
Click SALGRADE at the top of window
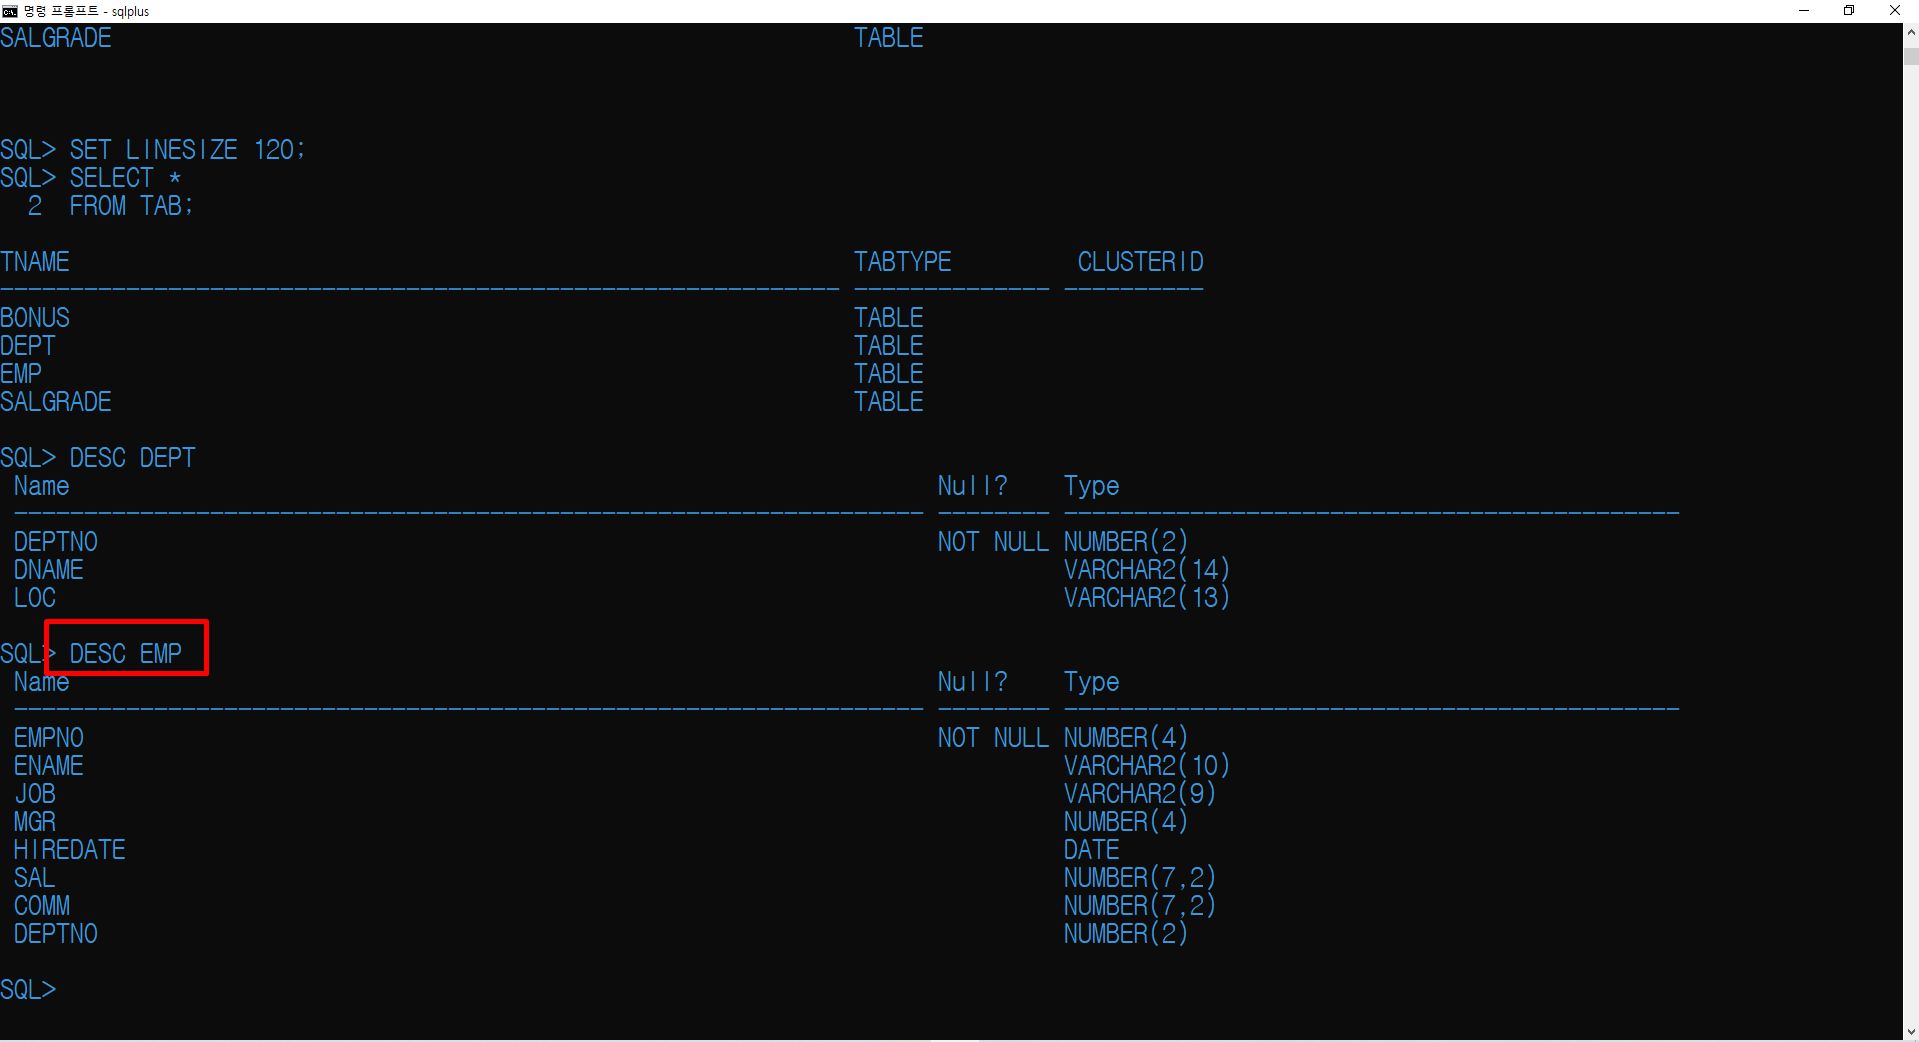tap(56, 38)
